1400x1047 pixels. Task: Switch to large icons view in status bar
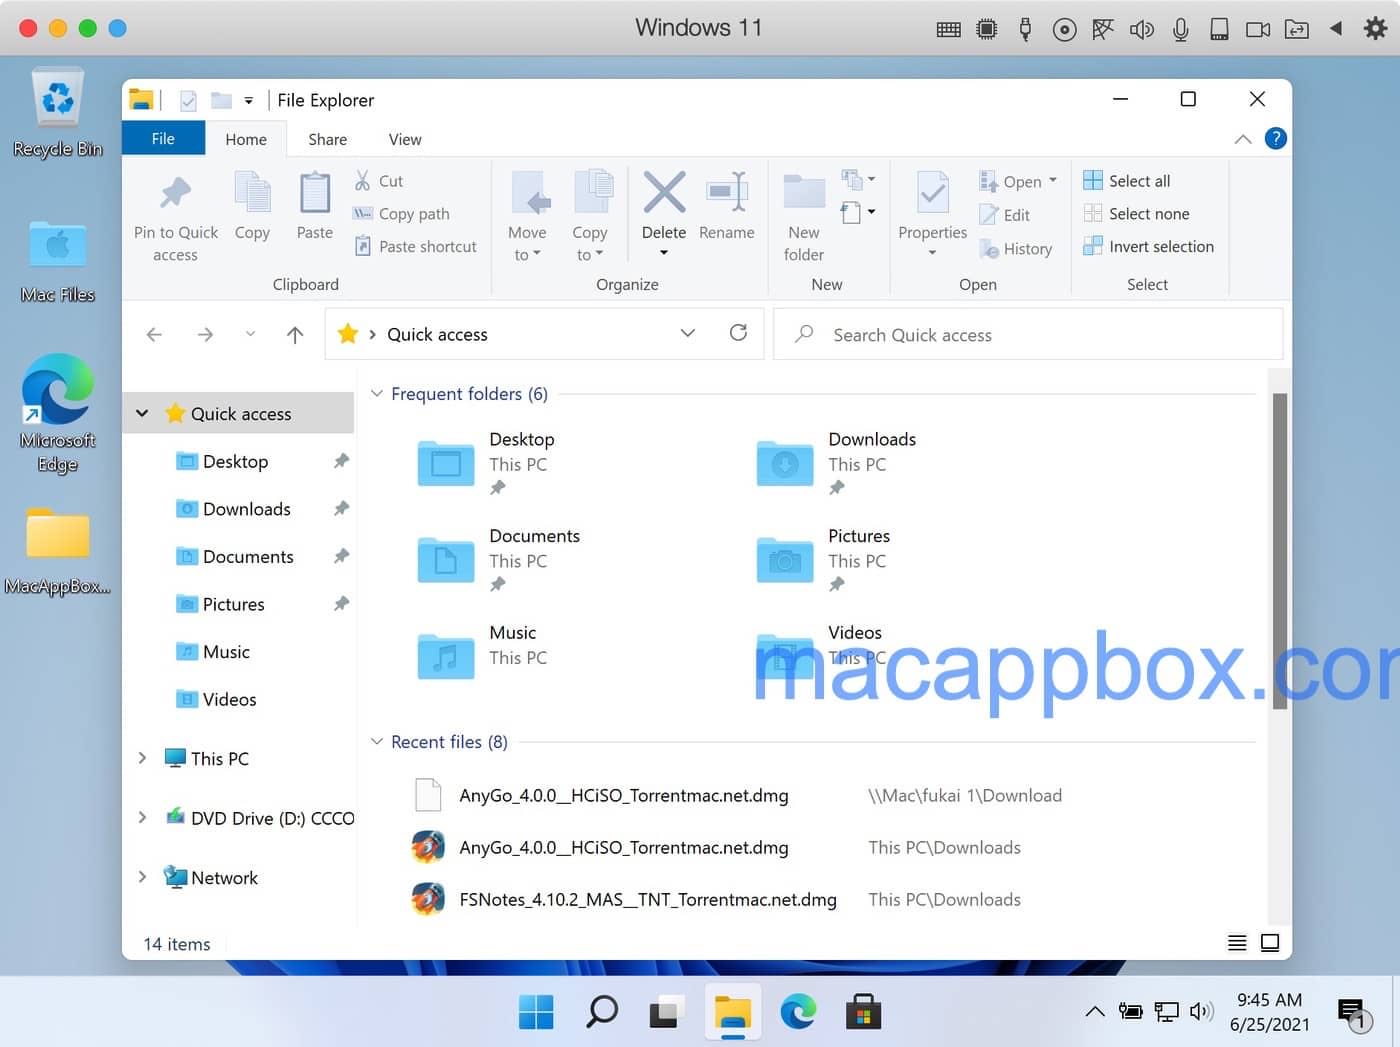[x=1270, y=943]
